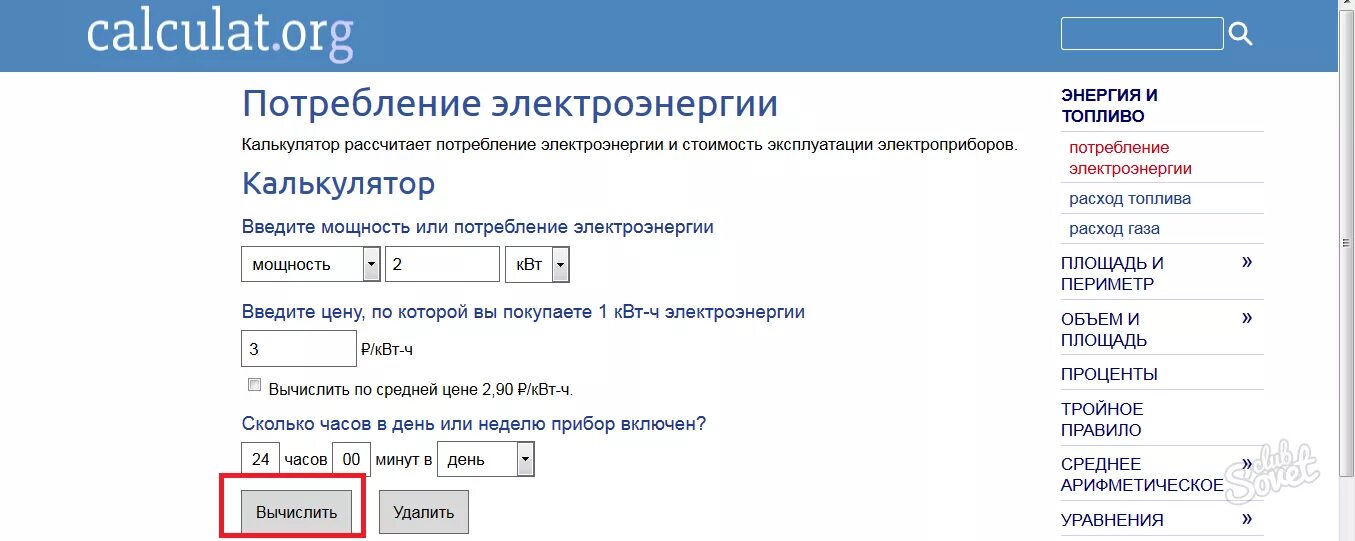Expand the ОБЪЕМ И ПЛОЩАДЬ chevron
Image resolution: width=1355 pixels, height=541 pixels.
pyautogui.click(x=1247, y=318)
